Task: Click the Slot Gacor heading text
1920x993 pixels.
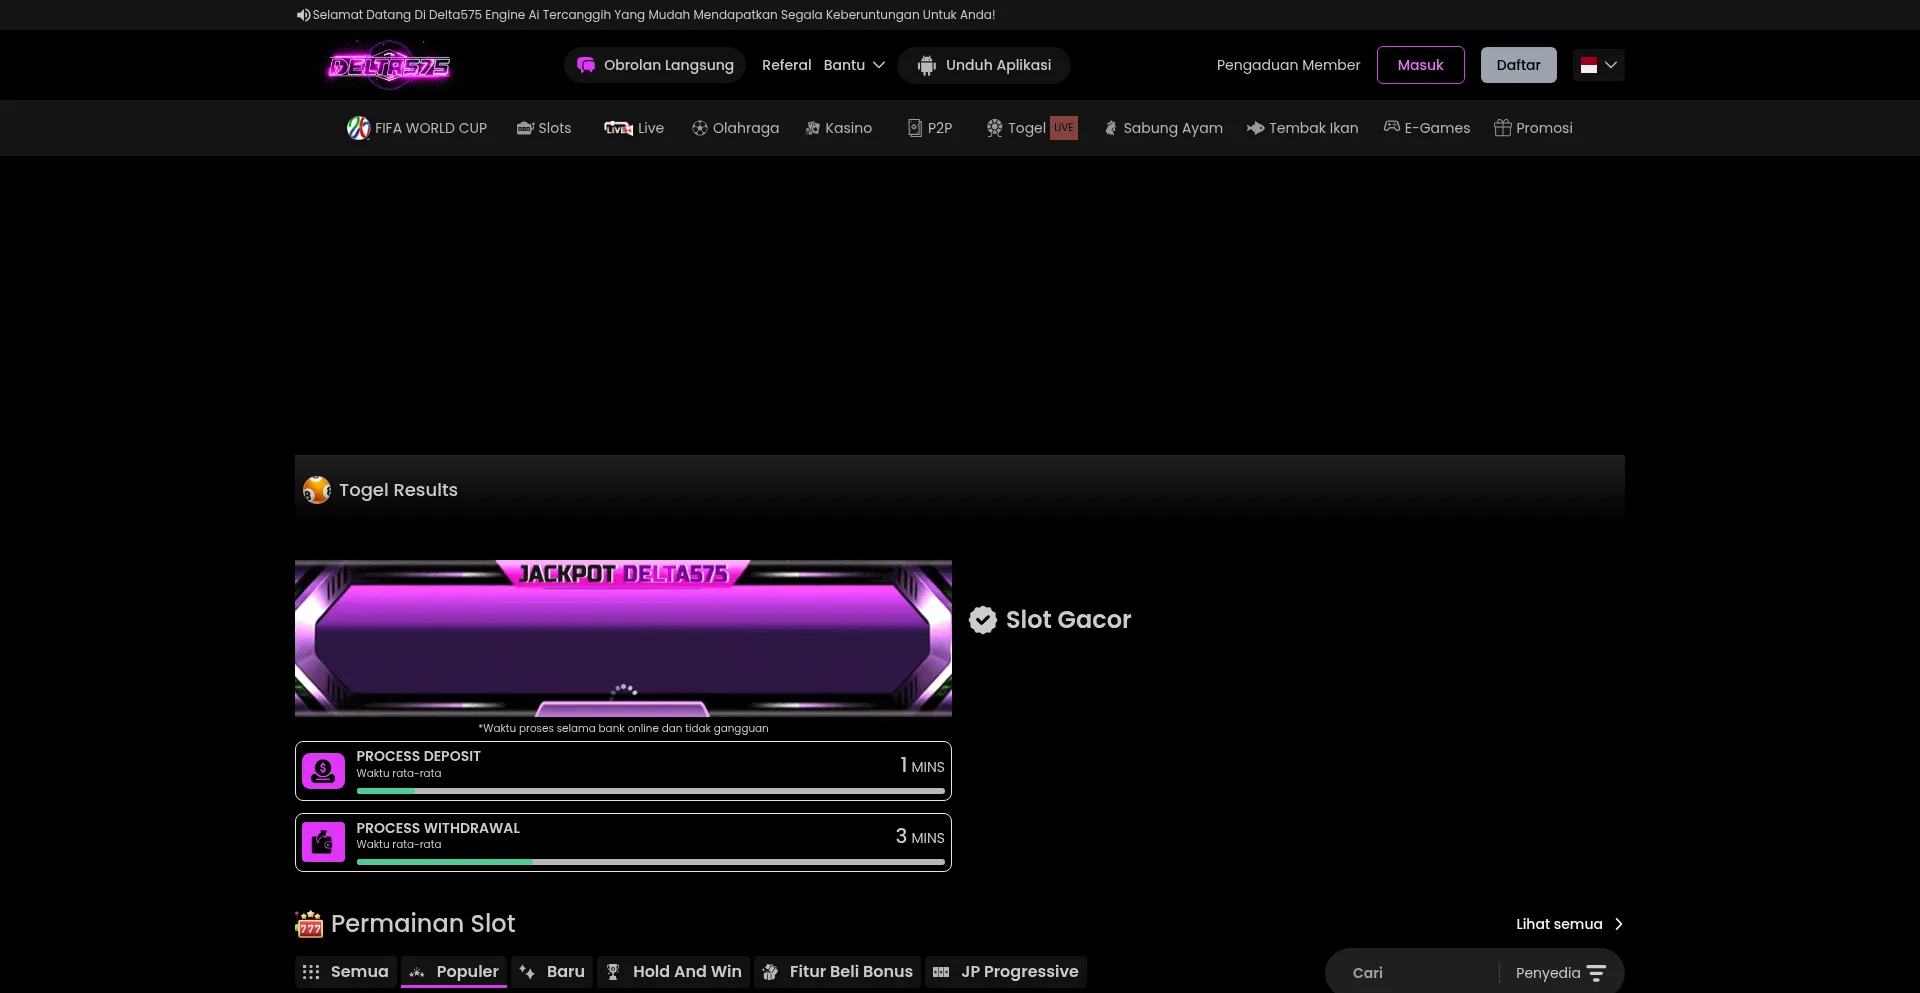Action: 1068,620
